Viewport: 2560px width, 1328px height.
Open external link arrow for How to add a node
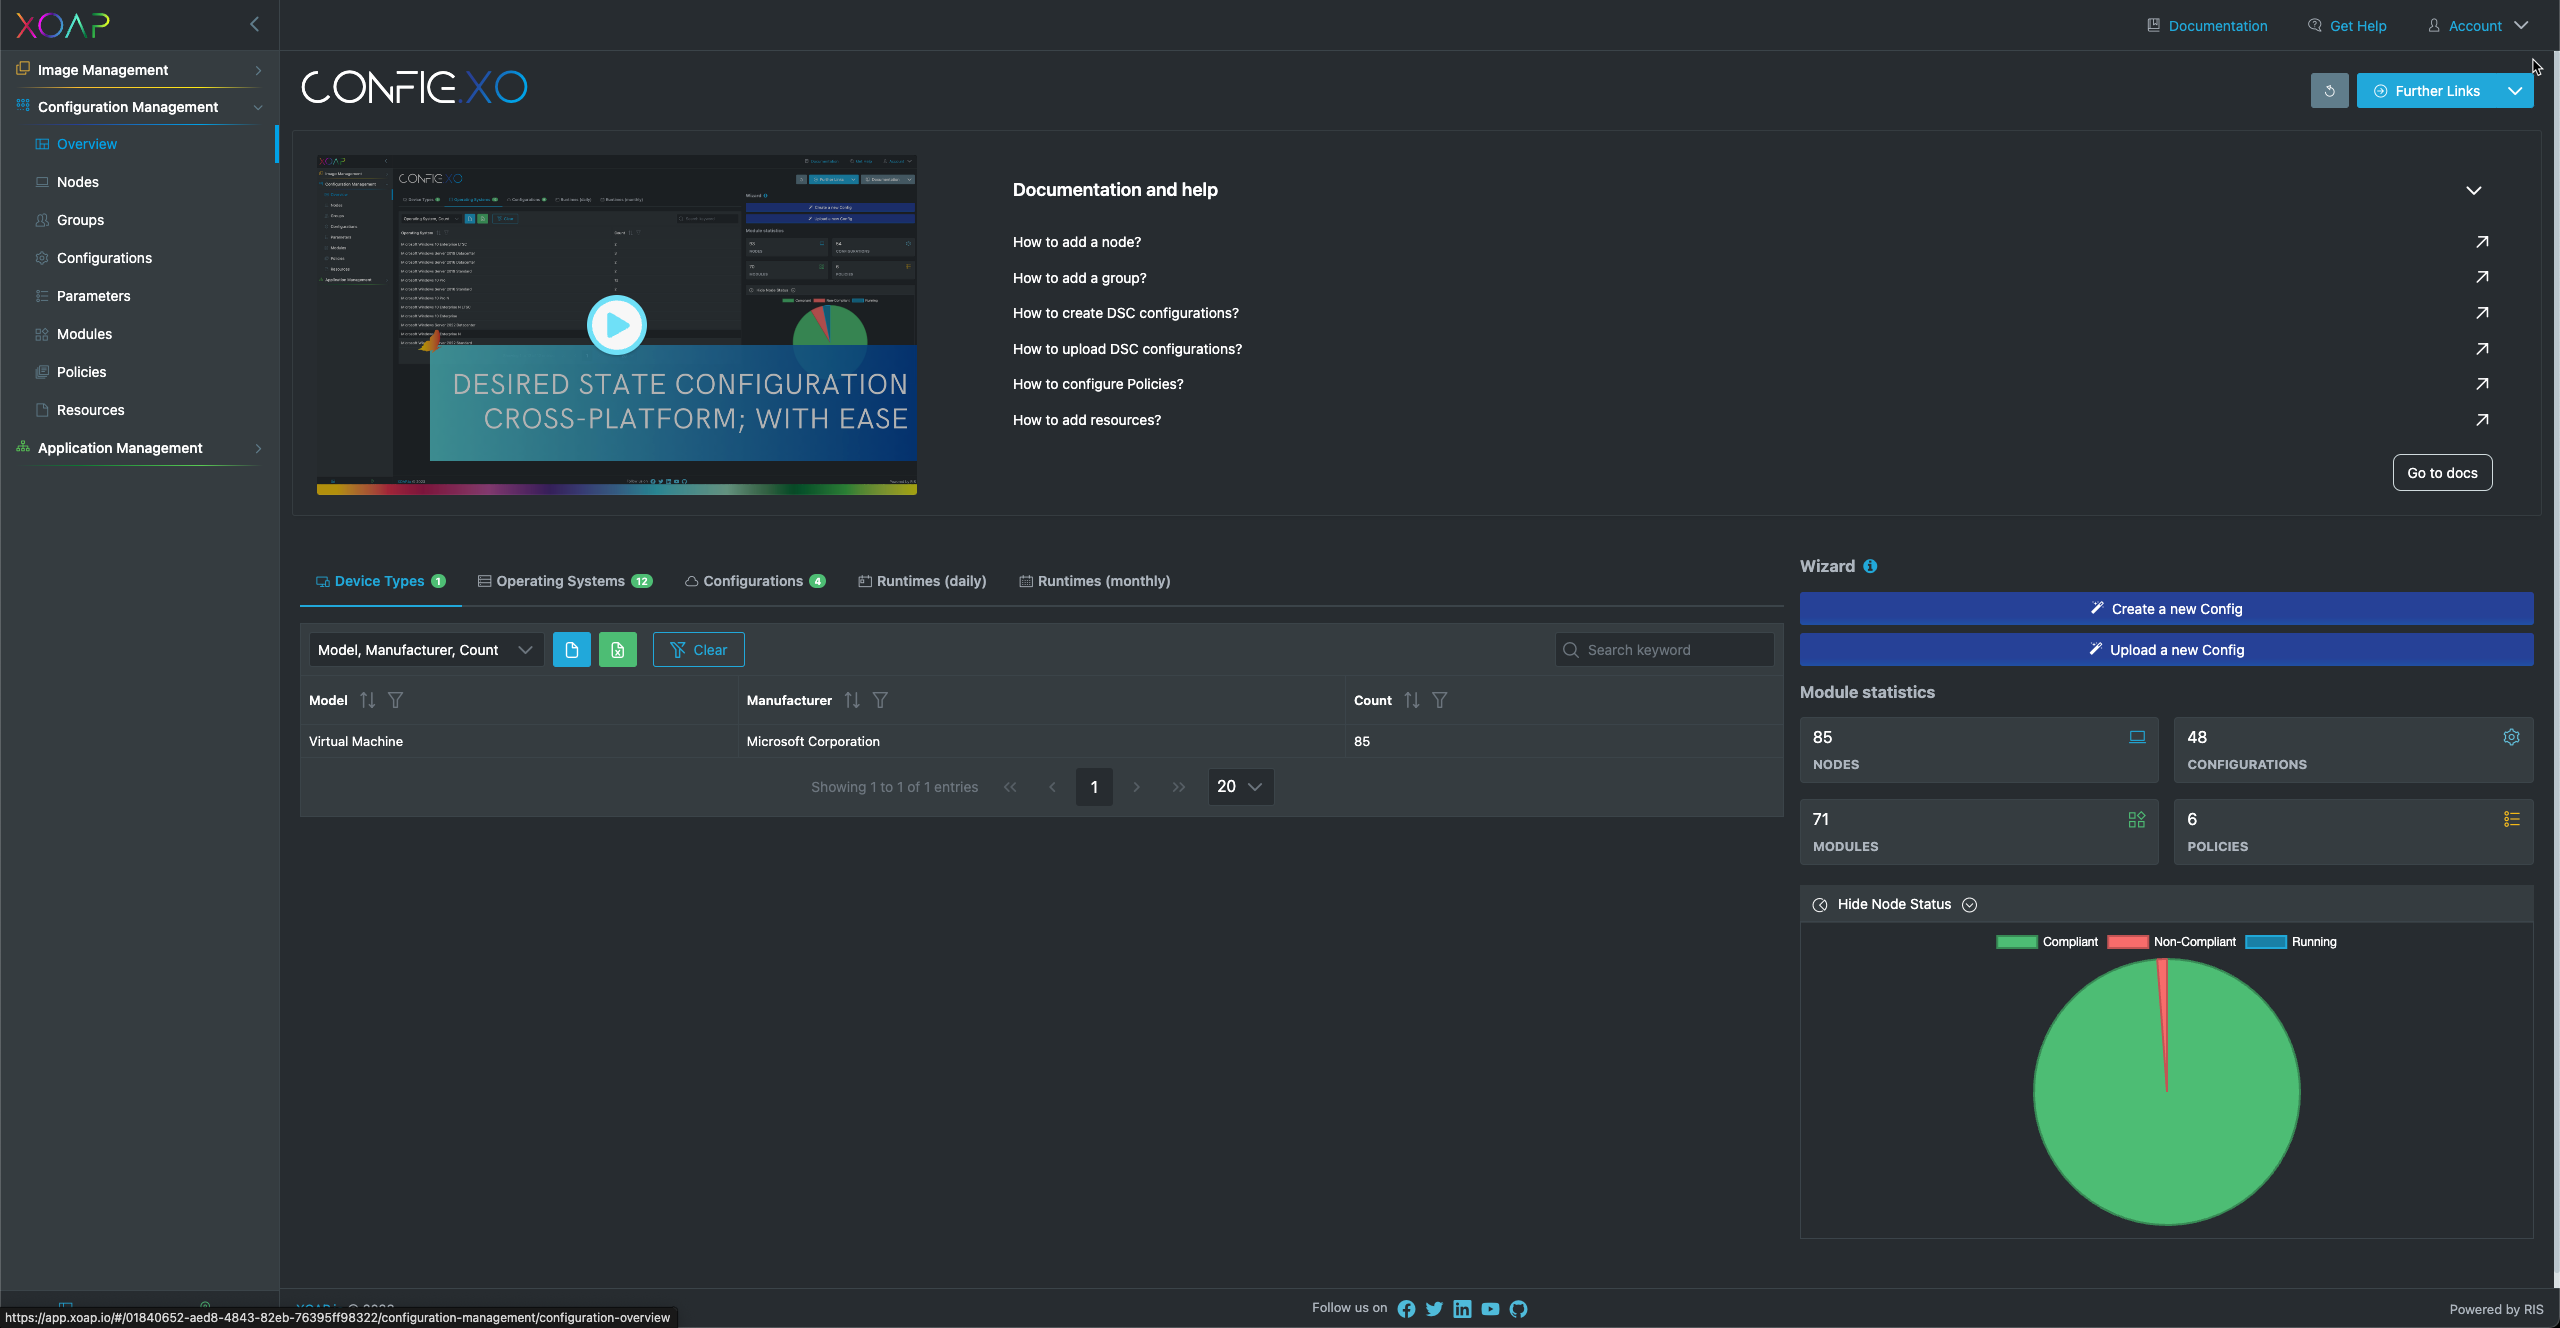tap(2481, 242)
